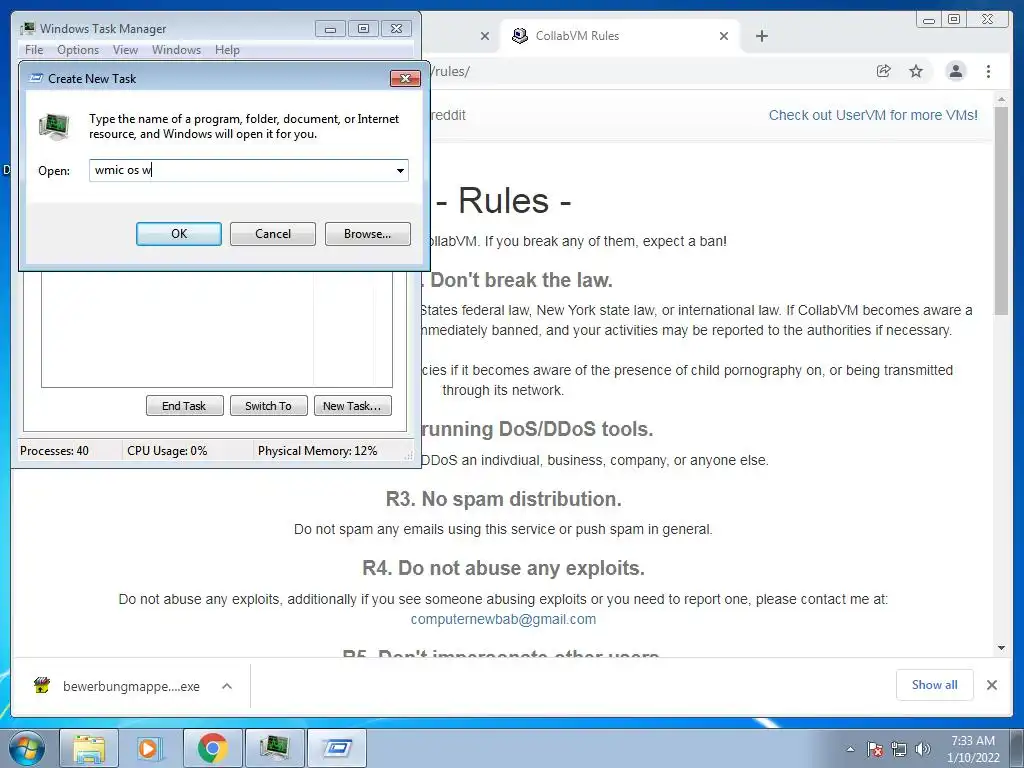Click Switch To in Task Manager

click(268, 406)
